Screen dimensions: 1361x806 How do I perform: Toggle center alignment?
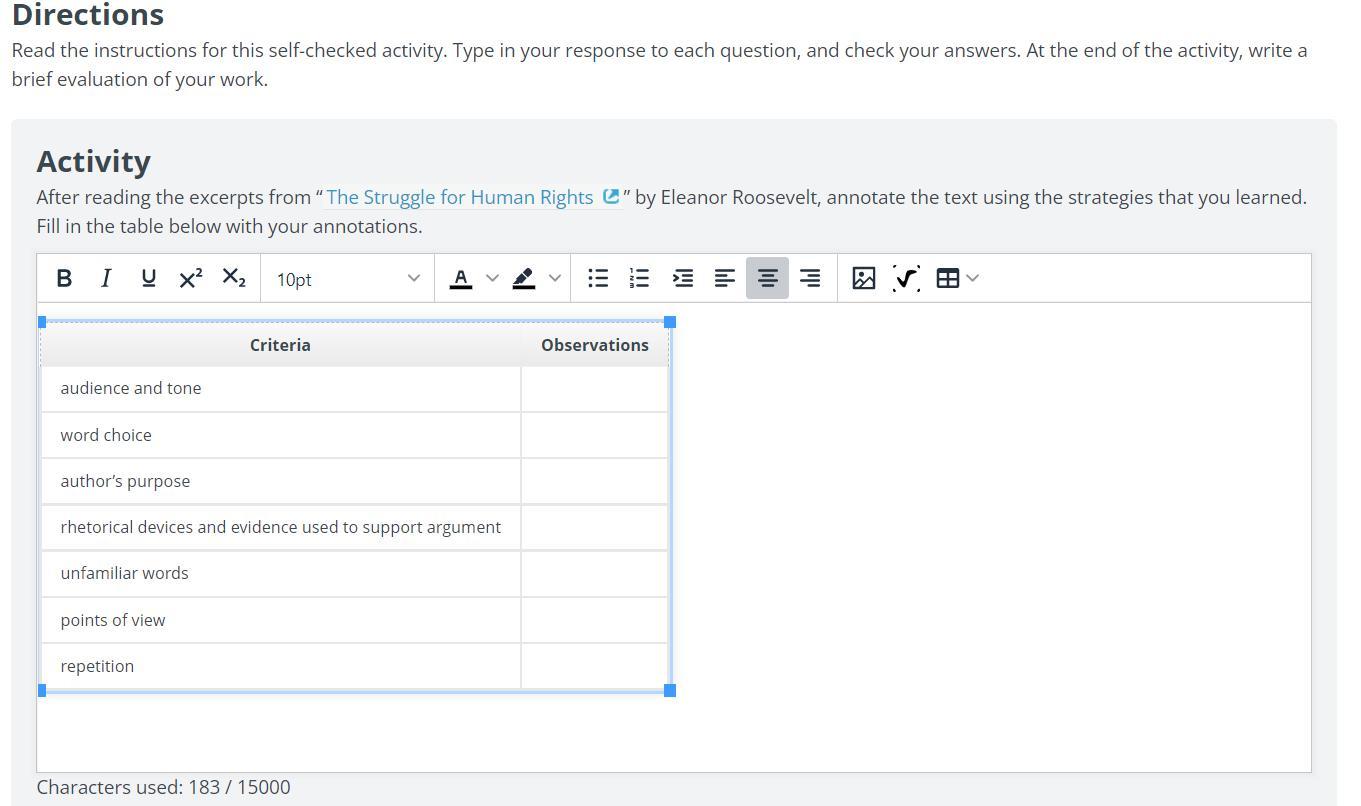[x=767, y=278]
